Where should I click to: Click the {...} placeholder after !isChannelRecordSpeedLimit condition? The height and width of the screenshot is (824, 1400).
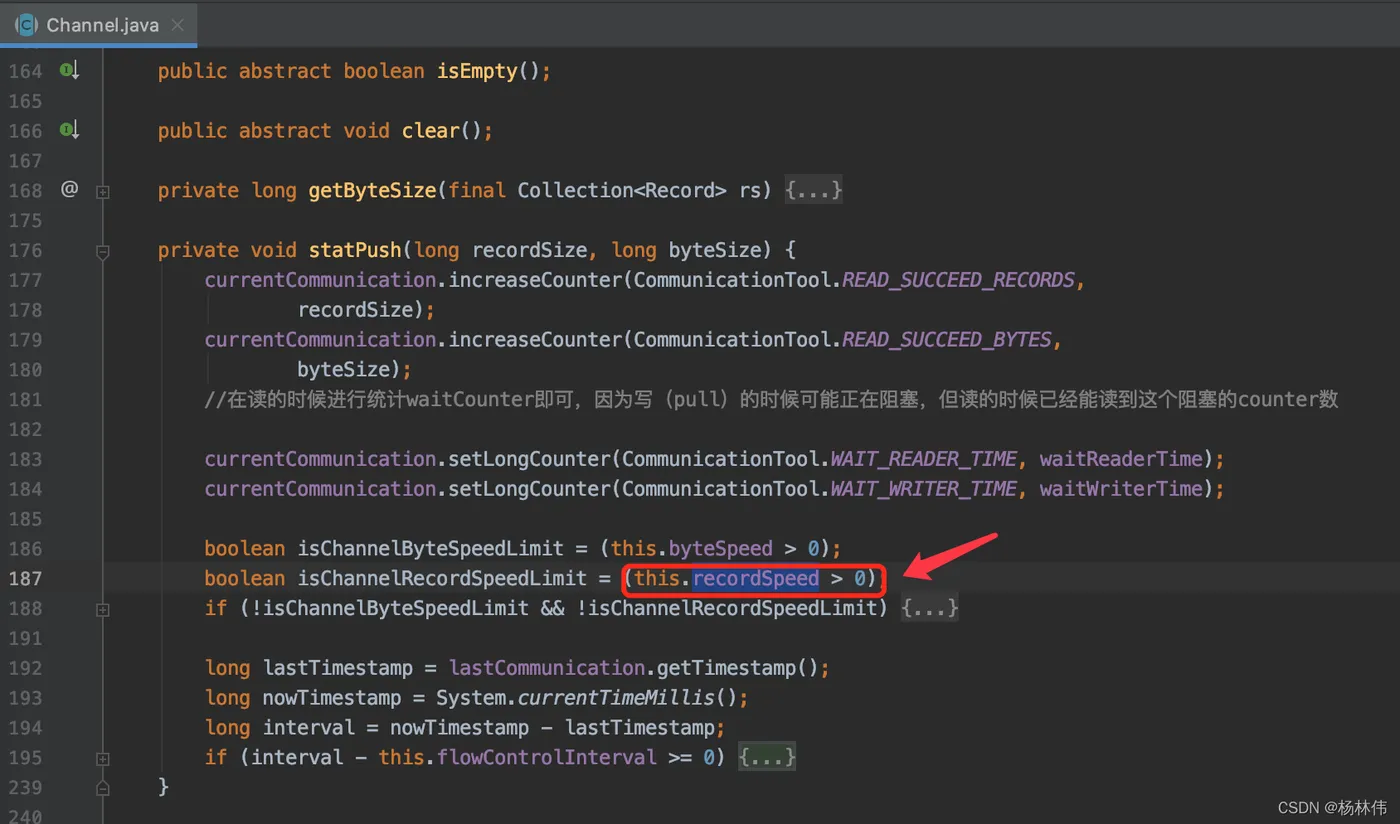930,608
